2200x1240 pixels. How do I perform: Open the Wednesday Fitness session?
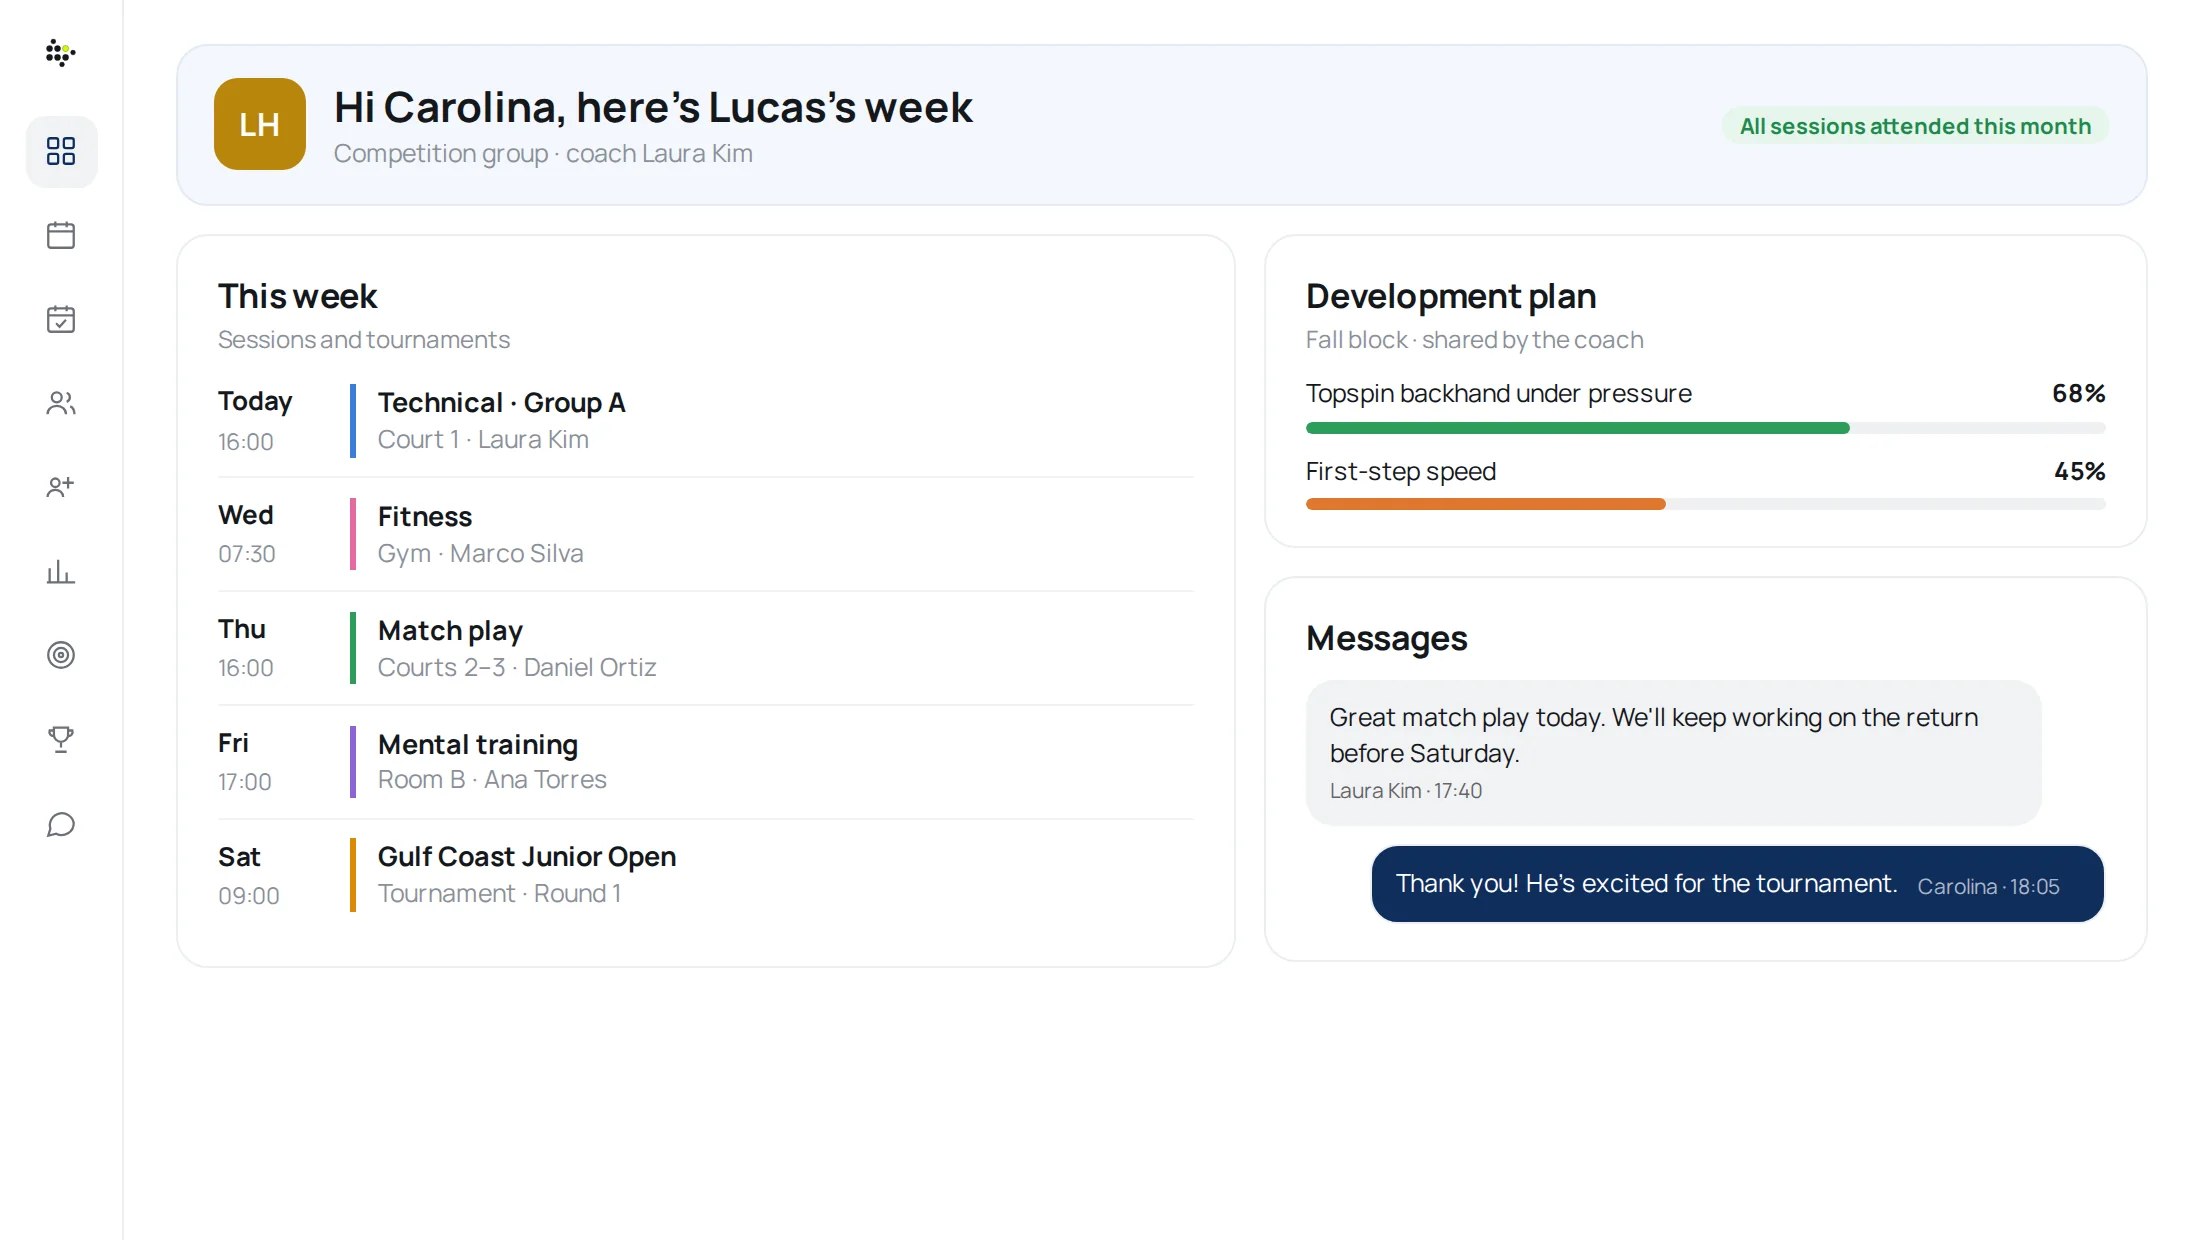[x=706, y=534]
